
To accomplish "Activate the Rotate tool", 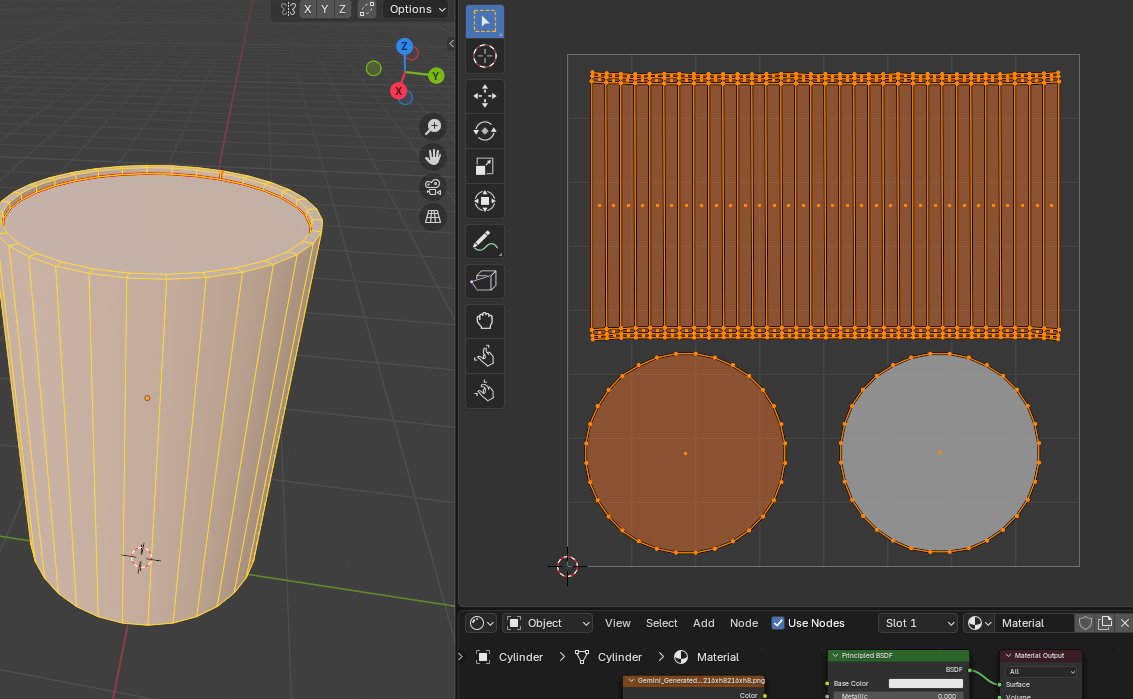I will click(485, 131).
